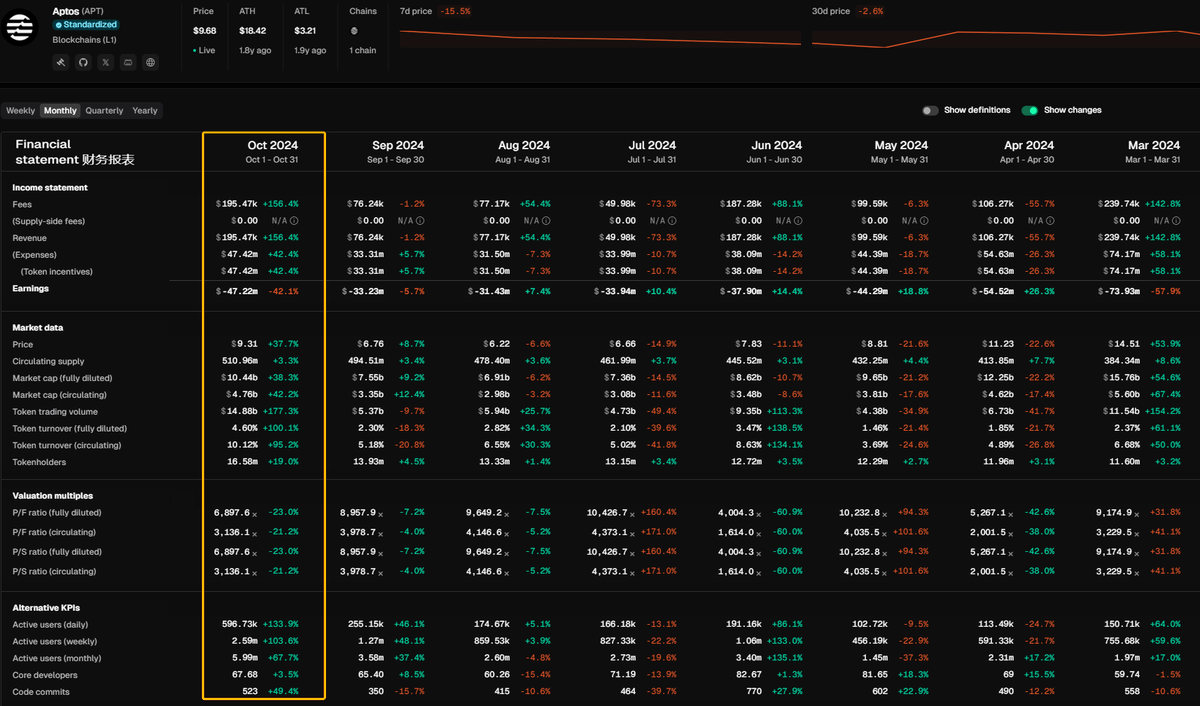Click the 1 chain label
This screenshot has width=1200, height=706.
coord(365,50)
